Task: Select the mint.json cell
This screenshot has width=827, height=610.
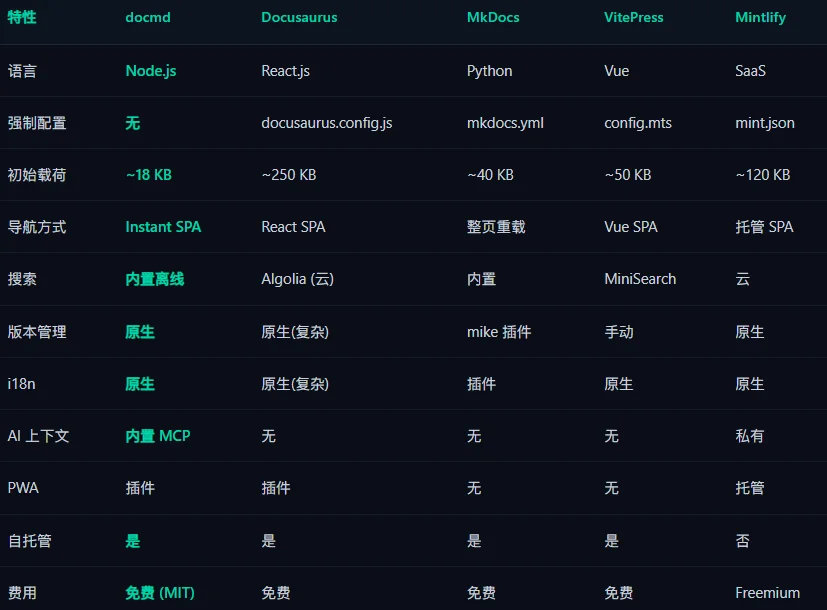Action: tap(765, 123)
